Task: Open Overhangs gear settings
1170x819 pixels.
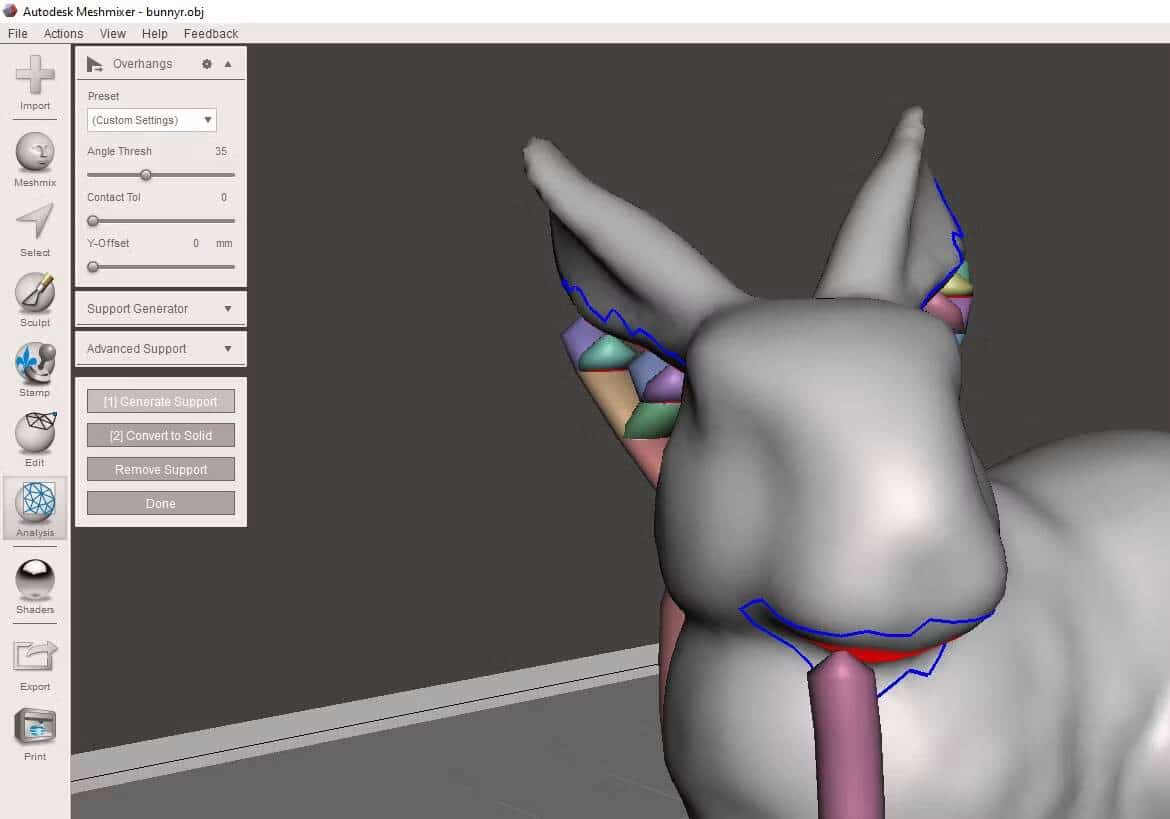Action: 207,64
